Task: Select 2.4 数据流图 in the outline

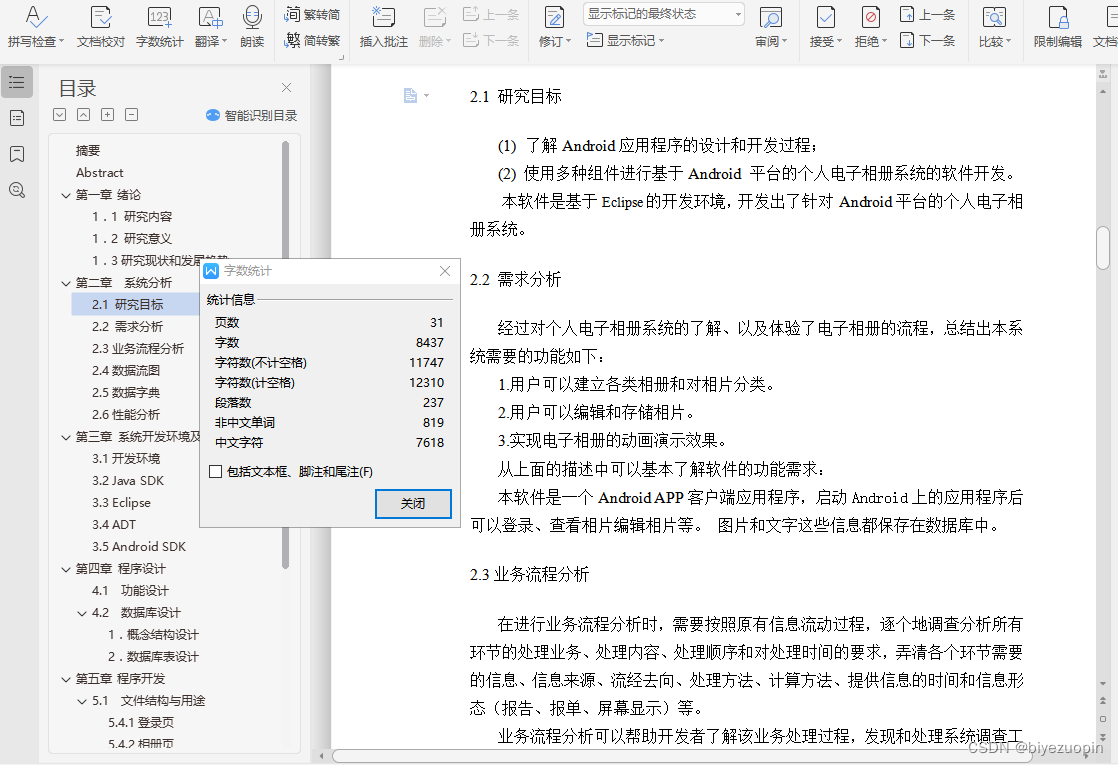Action: (126, 371)
